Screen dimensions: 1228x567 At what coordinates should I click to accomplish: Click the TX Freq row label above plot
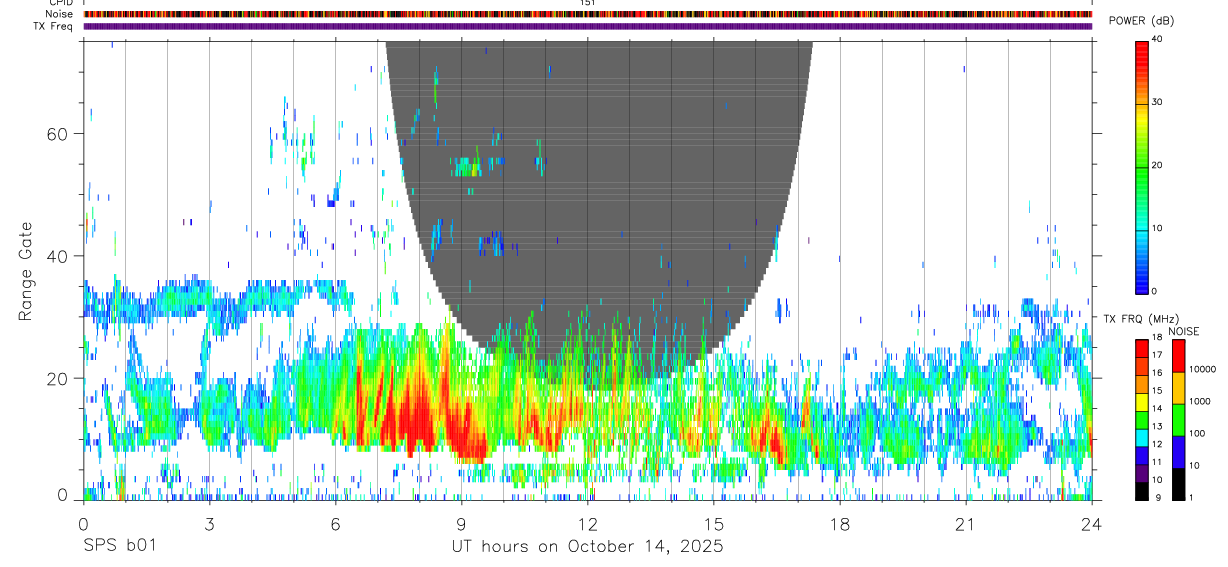[55, 26]
